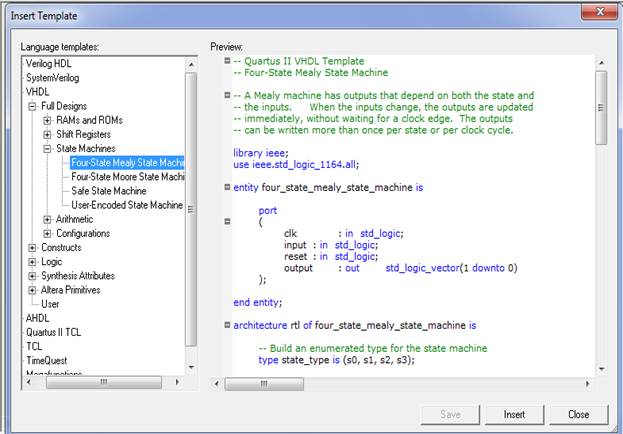This screenshot has width=623, height=434.
Task: Expand the Configurations tree node
Action: [47, 233]
